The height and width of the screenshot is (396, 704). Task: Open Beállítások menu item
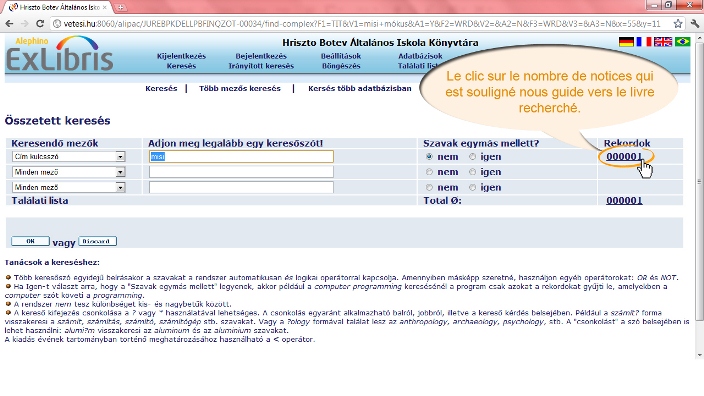pyautogui.click(x=341, y=56)
